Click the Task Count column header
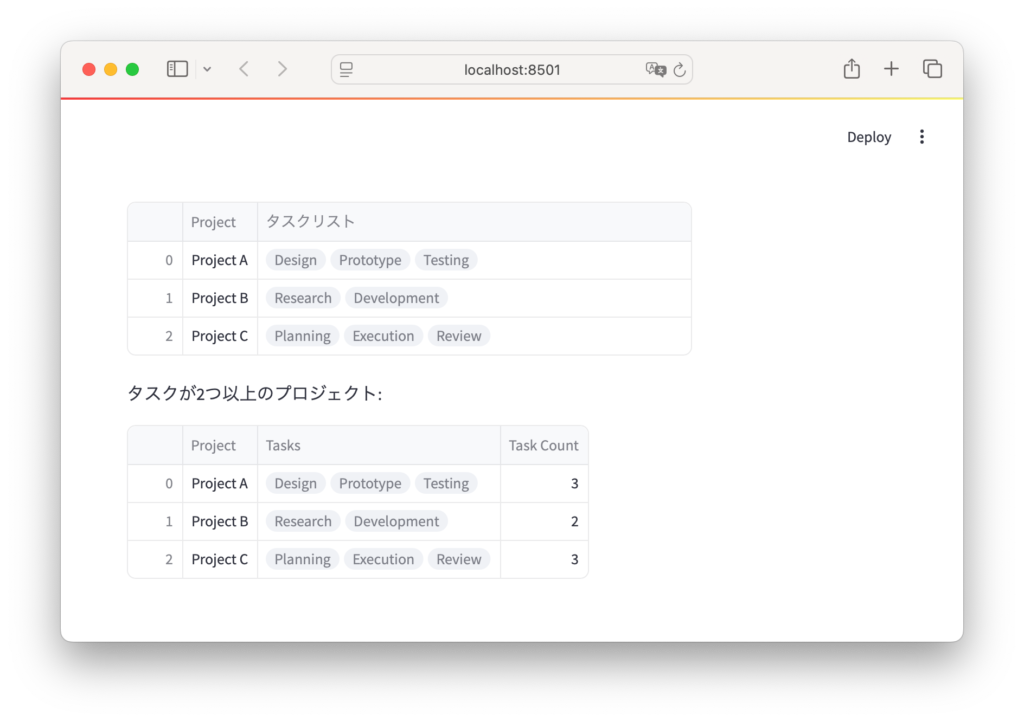 [x=543, y=446]
